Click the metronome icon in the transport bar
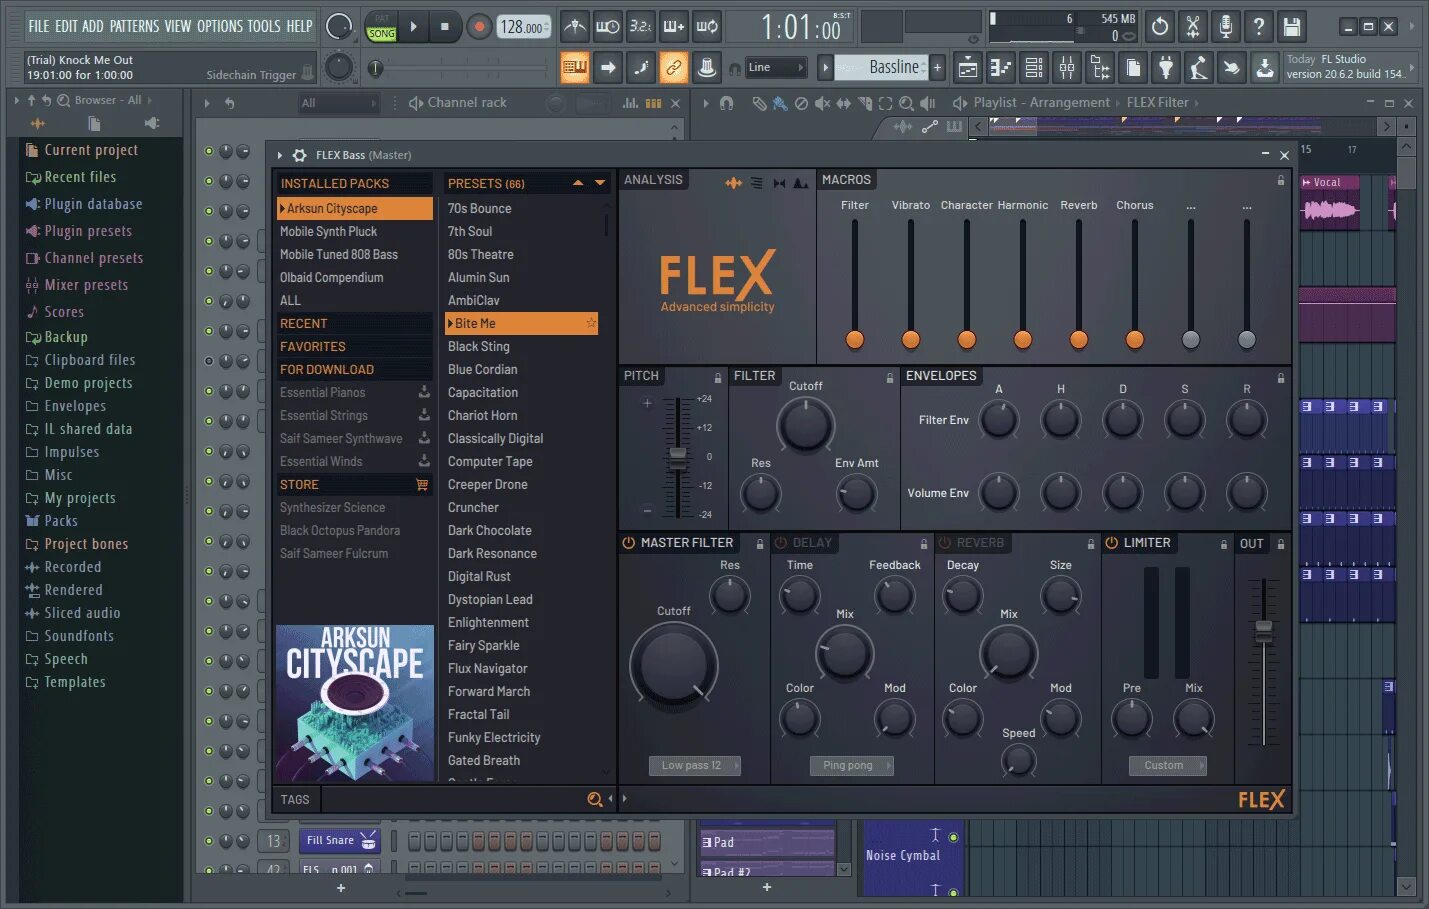The width and height of the screenshot is (1429, 909). pos(575,27)
